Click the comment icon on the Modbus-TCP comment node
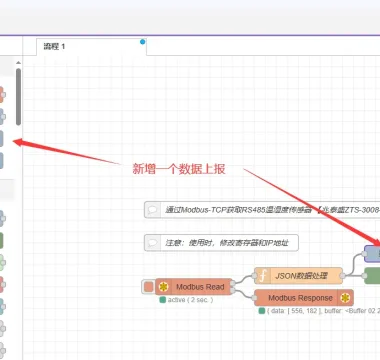The width and height of the screenshot is (380, 360). [153, 210]
